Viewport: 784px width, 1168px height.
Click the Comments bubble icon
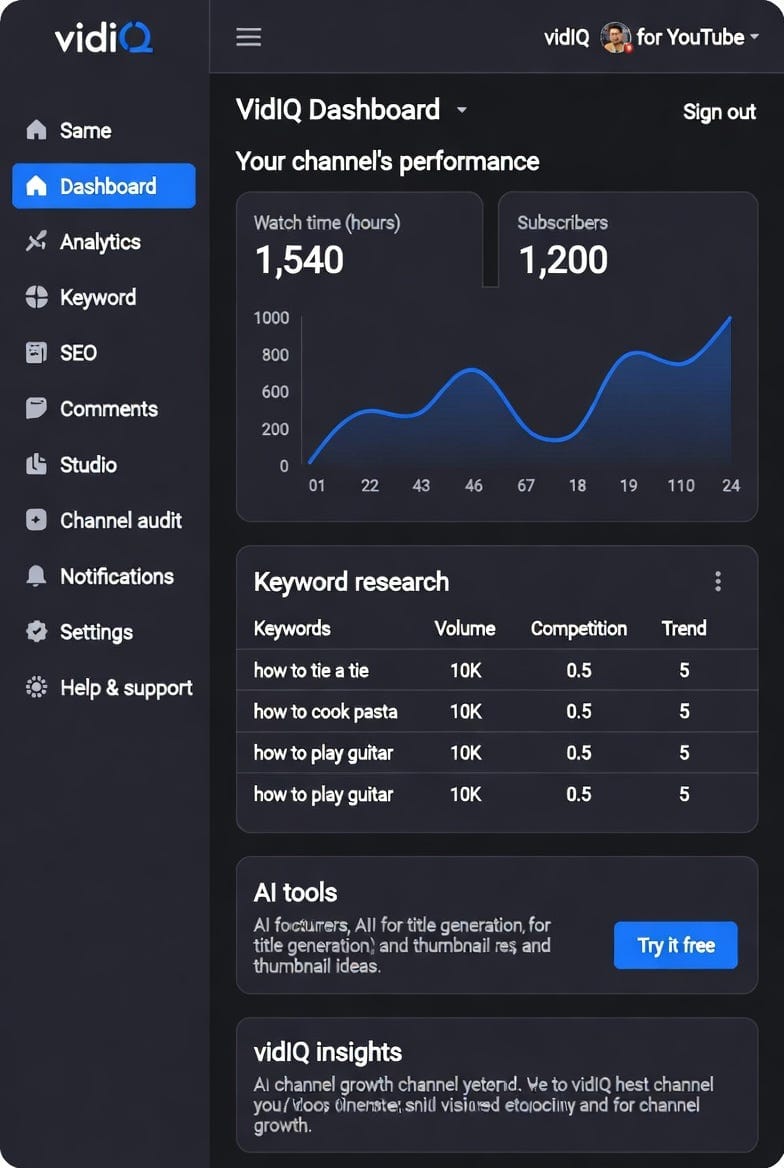click(36, 408)
